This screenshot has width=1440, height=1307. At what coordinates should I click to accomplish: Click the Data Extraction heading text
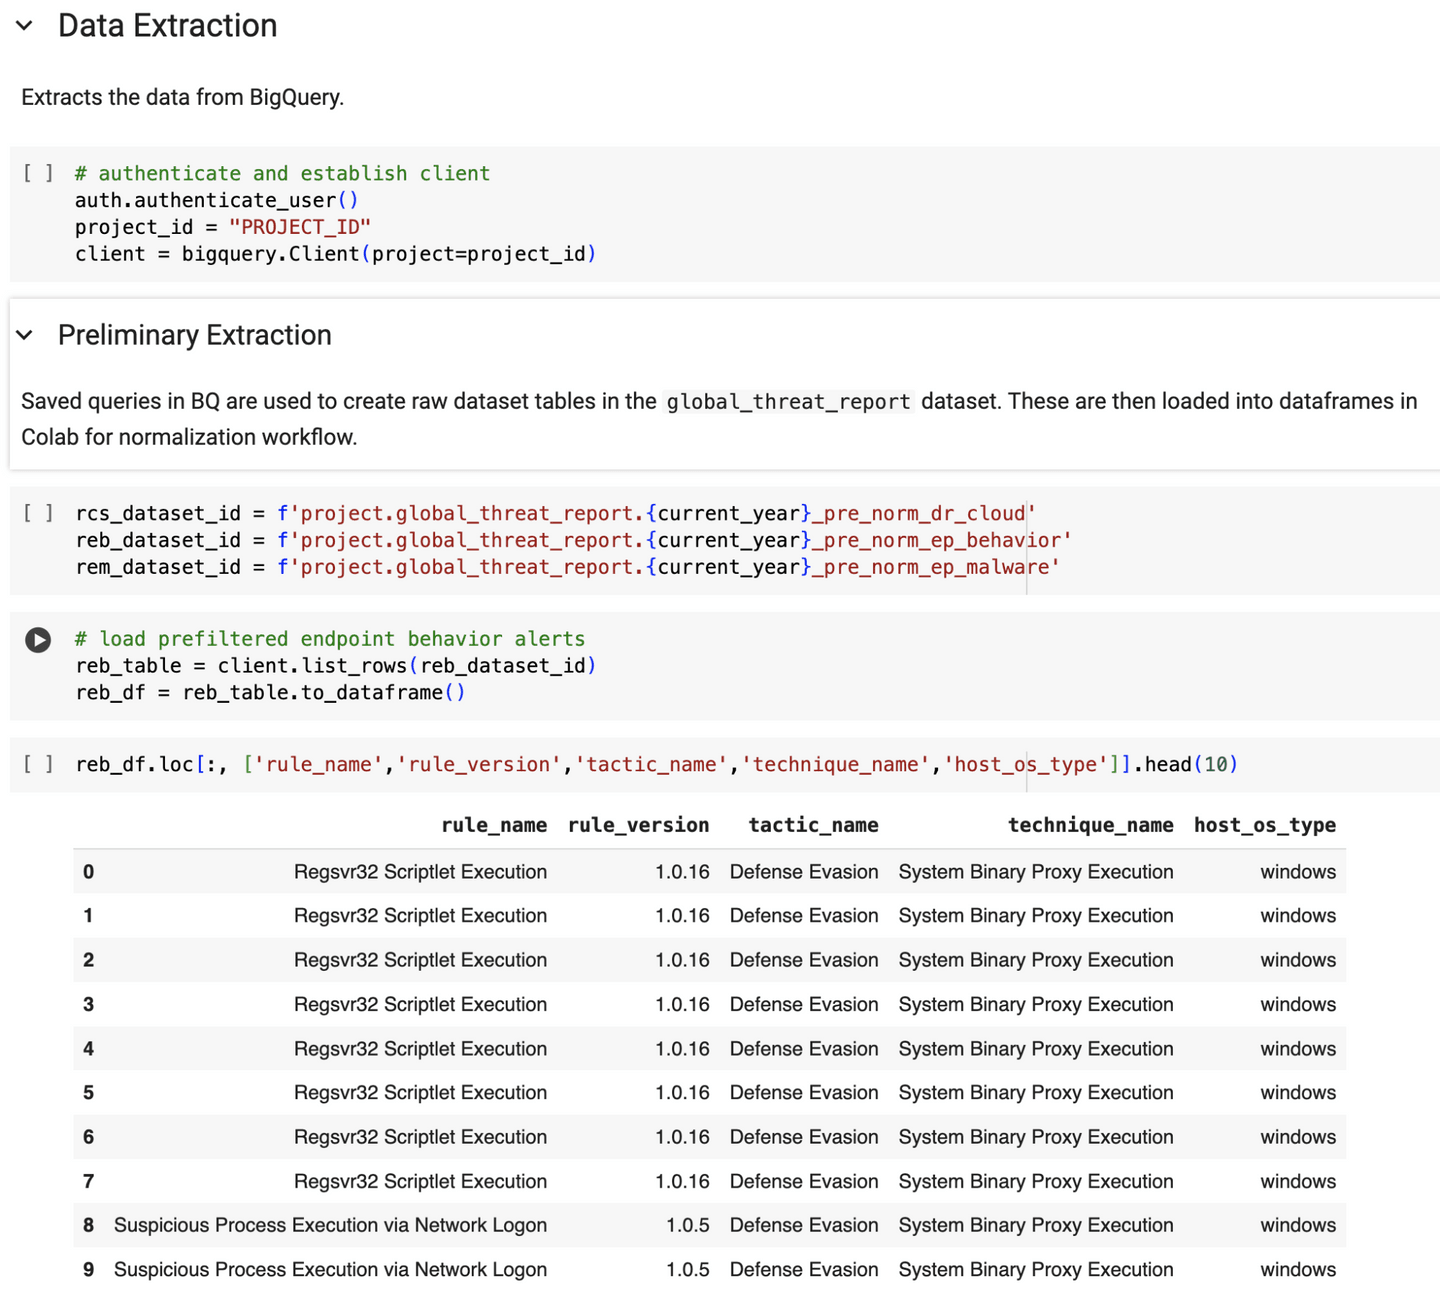[x=167, y=26]
